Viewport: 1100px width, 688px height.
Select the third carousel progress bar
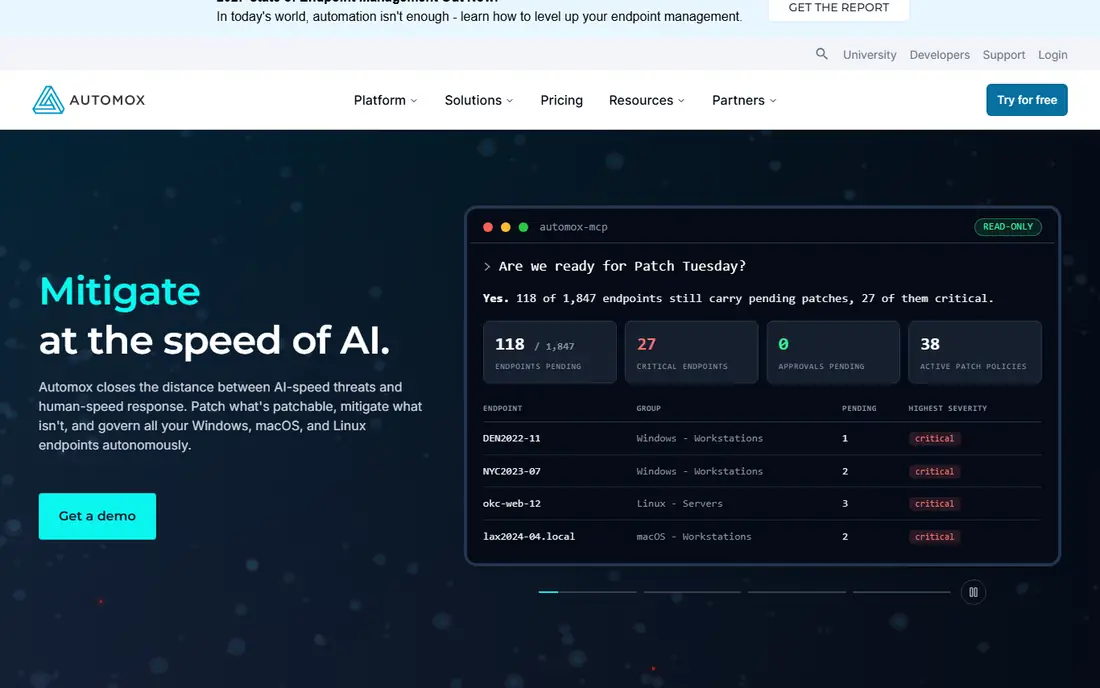(796, 592)
